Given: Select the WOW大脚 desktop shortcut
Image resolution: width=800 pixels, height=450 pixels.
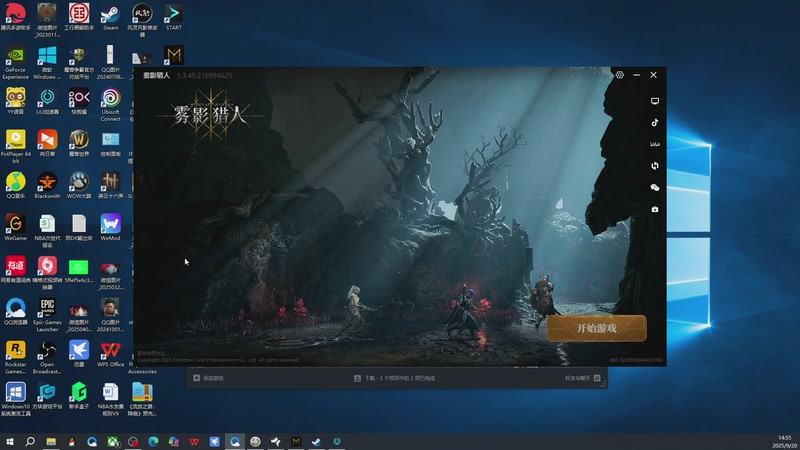Looking at the screenshot, I should [x=79, y=186].
